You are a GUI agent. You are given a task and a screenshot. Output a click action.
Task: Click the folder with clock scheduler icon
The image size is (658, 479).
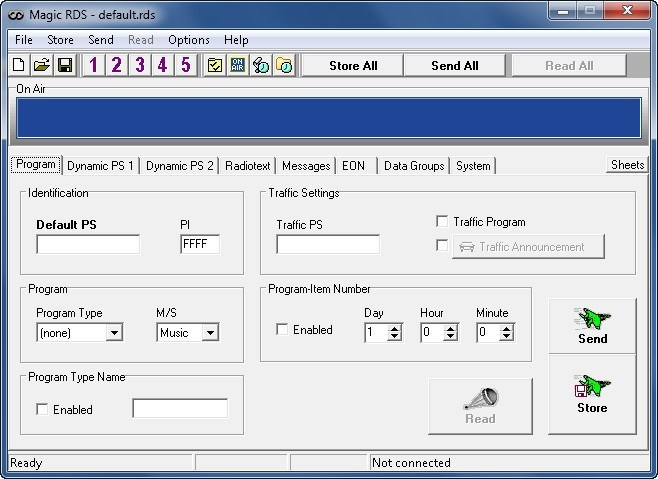coord(284,65)
